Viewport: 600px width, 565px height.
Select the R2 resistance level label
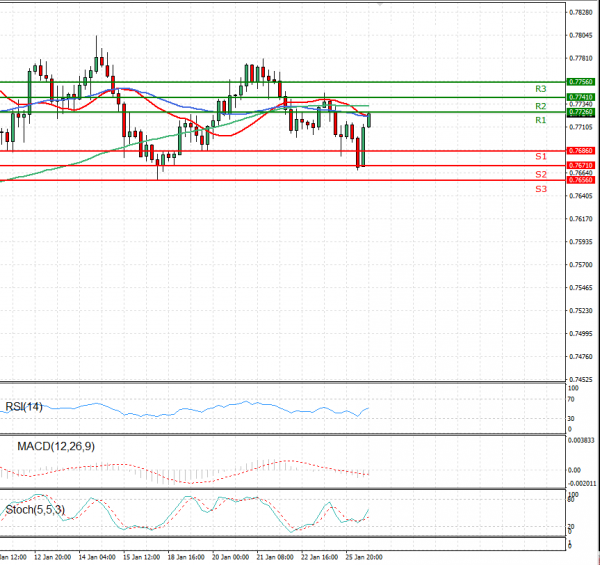(x=540, y=105)
